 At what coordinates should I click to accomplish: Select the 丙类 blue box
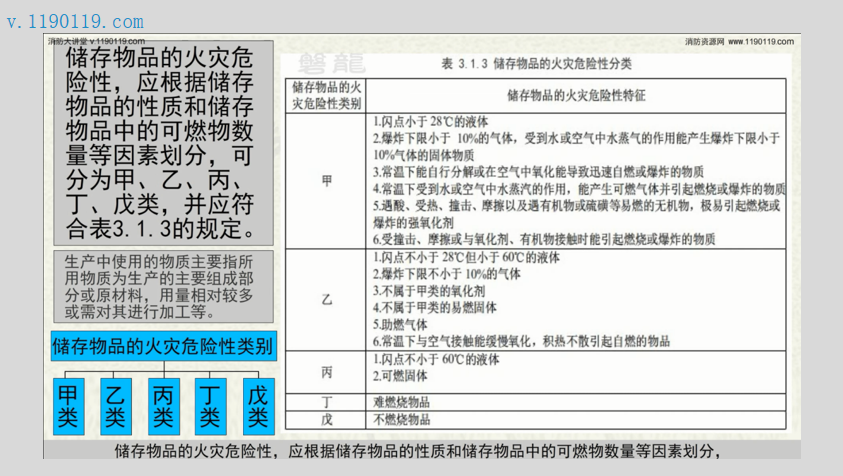[163, 406]
